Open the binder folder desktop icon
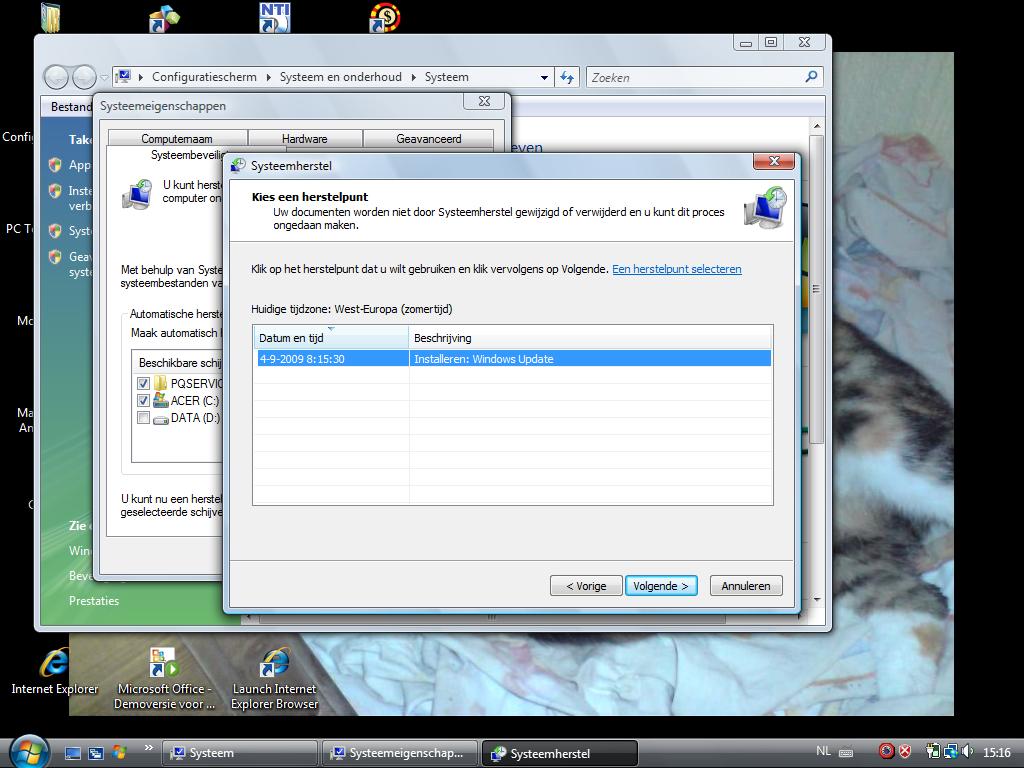Screen dimensions: 1024x768 click(50, 18)
